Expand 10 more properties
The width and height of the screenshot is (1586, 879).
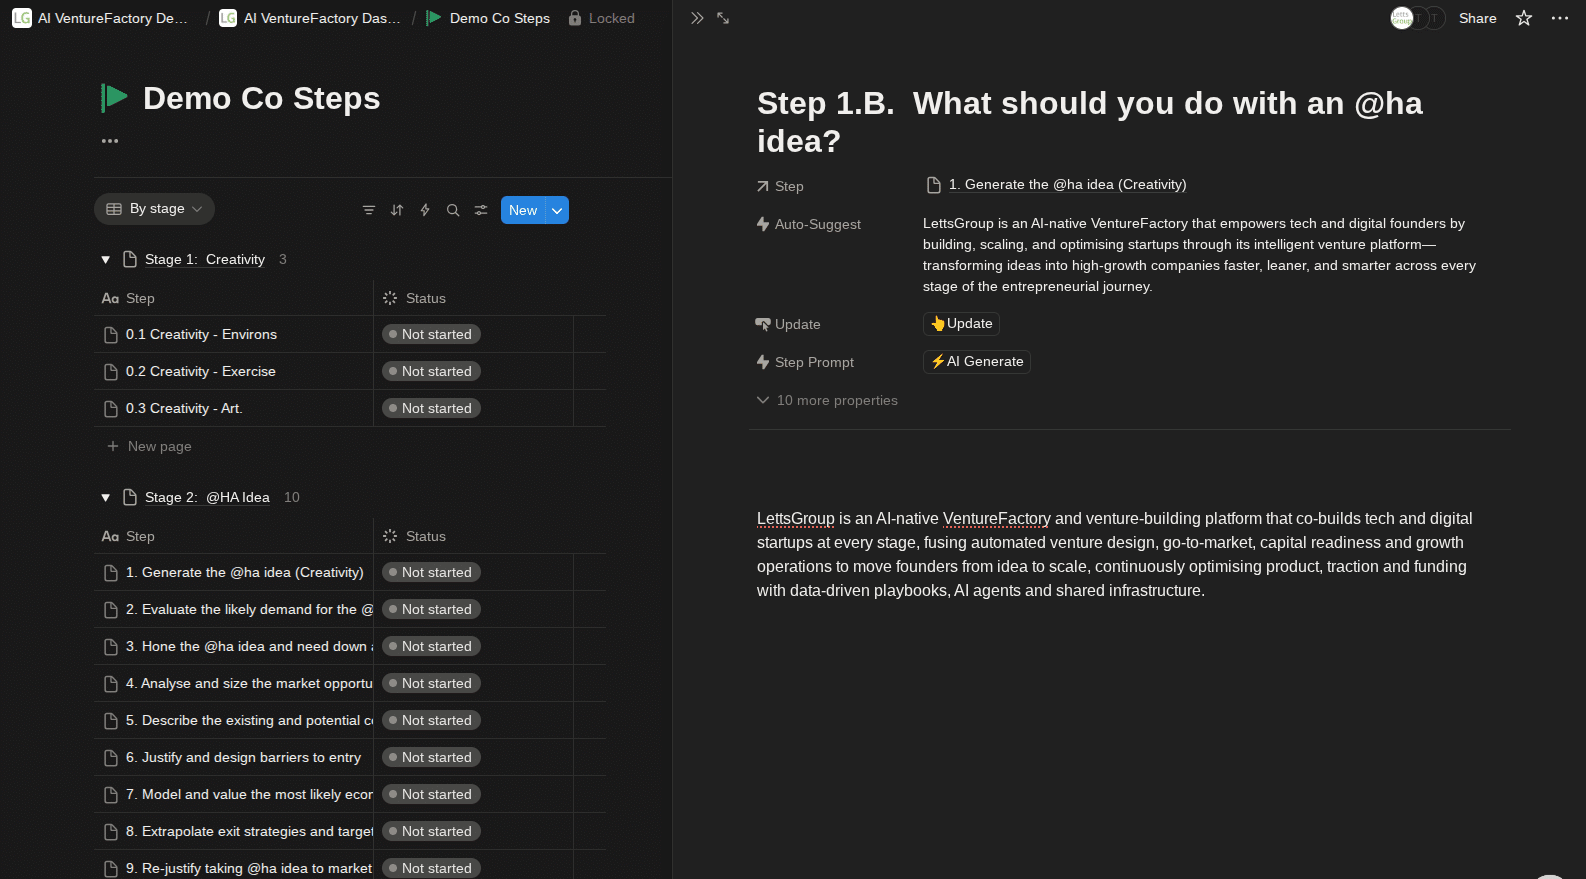coord(827,400)
